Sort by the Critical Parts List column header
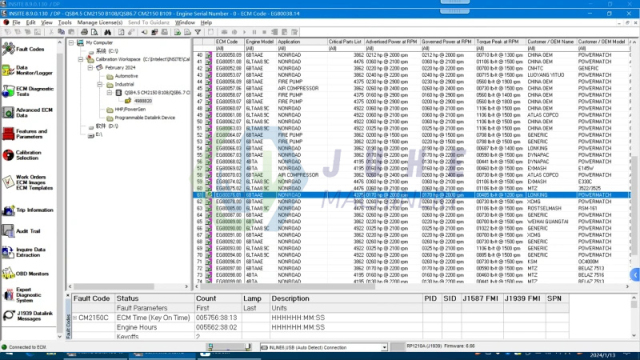Image resolution: width=640 pixels, height=360 pixels. [x=345, y=42]
